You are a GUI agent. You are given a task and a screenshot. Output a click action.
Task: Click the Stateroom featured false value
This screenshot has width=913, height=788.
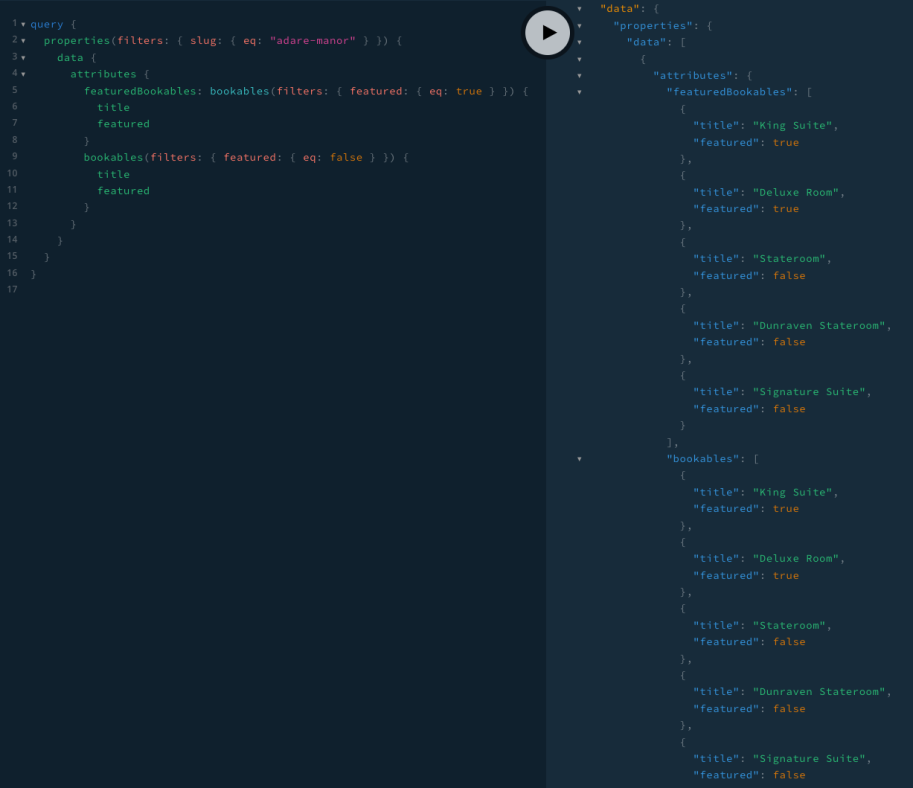(x=789, y=275)
